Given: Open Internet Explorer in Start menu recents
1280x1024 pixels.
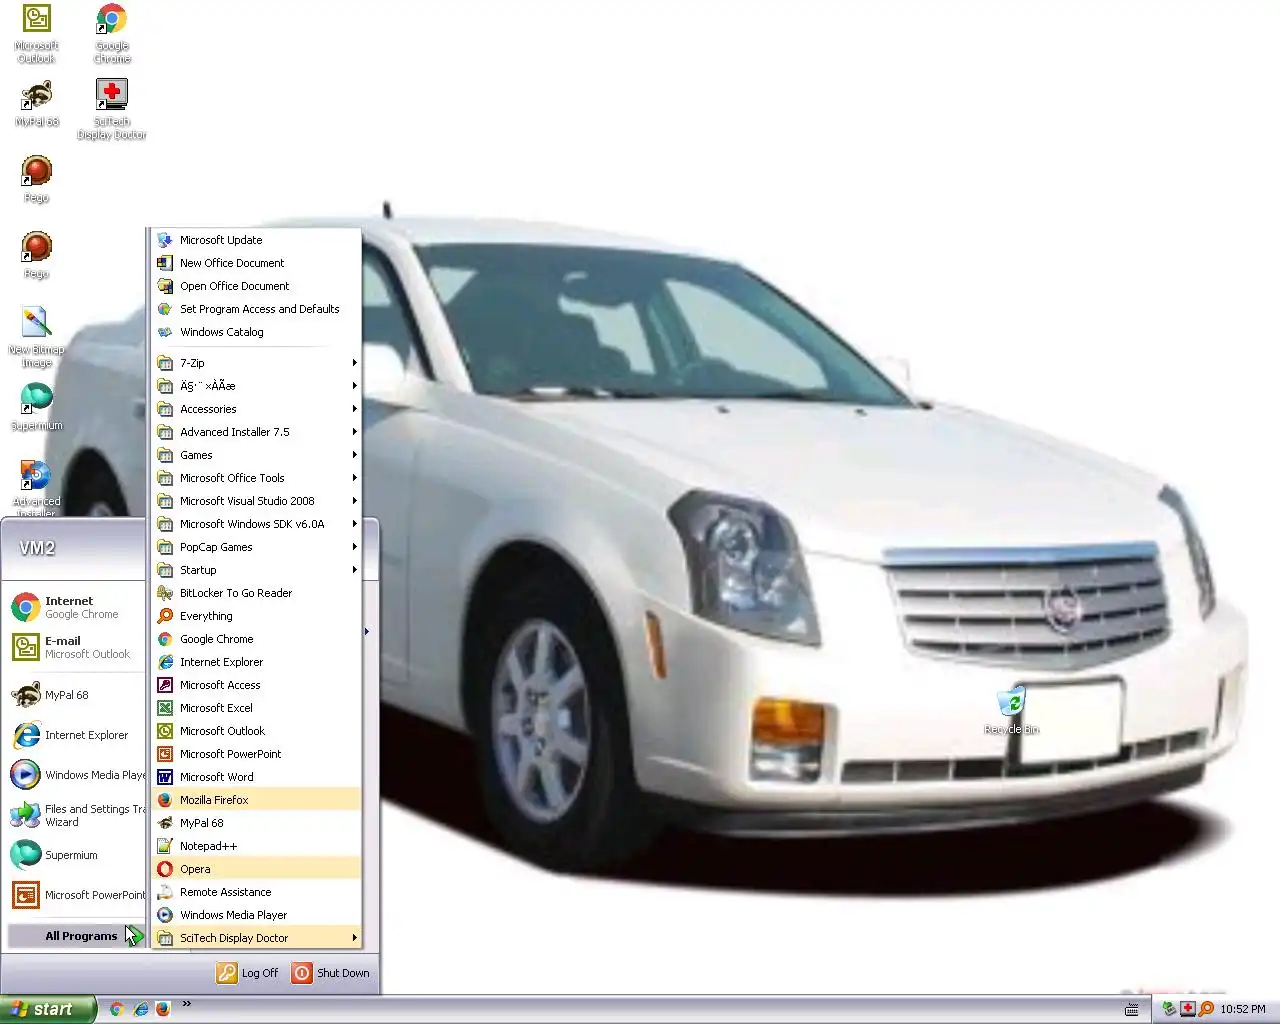Looking at the screenshot, I should 76,735.
